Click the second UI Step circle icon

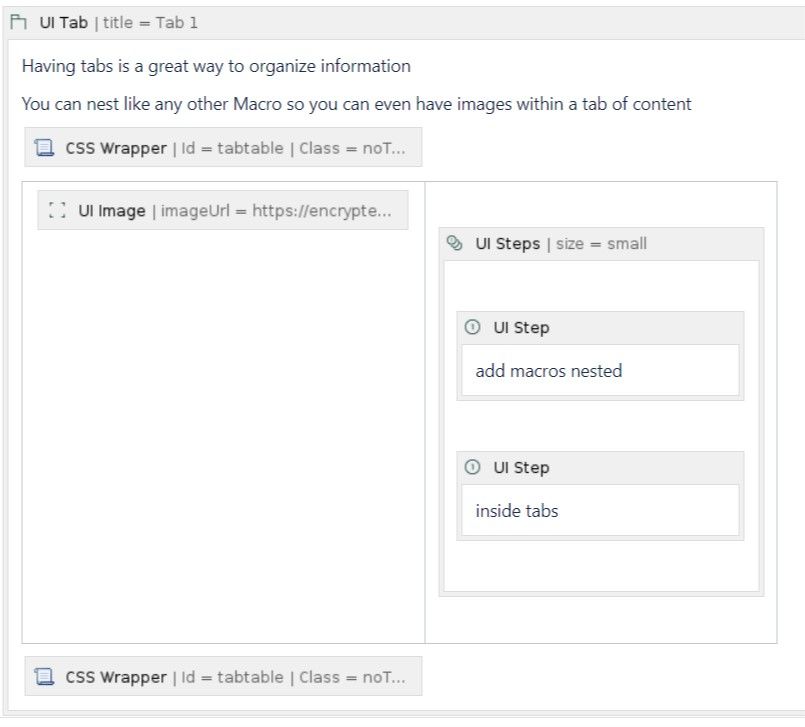[472, 467]
